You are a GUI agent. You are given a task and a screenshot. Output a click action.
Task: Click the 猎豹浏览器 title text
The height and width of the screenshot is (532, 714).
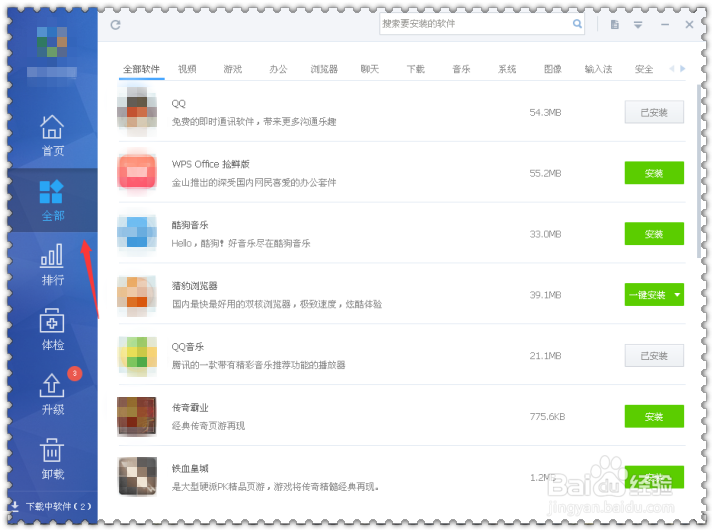pyautogui.click(x=194, y=286)
